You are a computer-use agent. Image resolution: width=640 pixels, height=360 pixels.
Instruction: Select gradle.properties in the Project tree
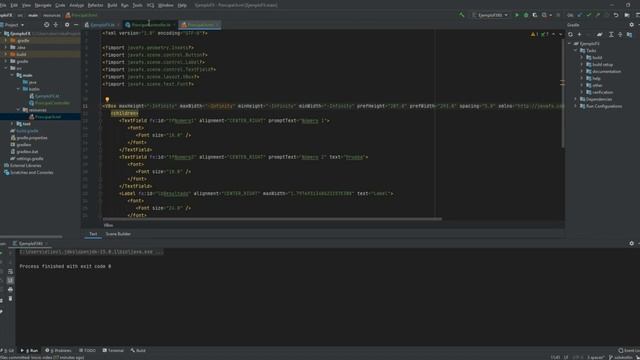click(29, 138)
